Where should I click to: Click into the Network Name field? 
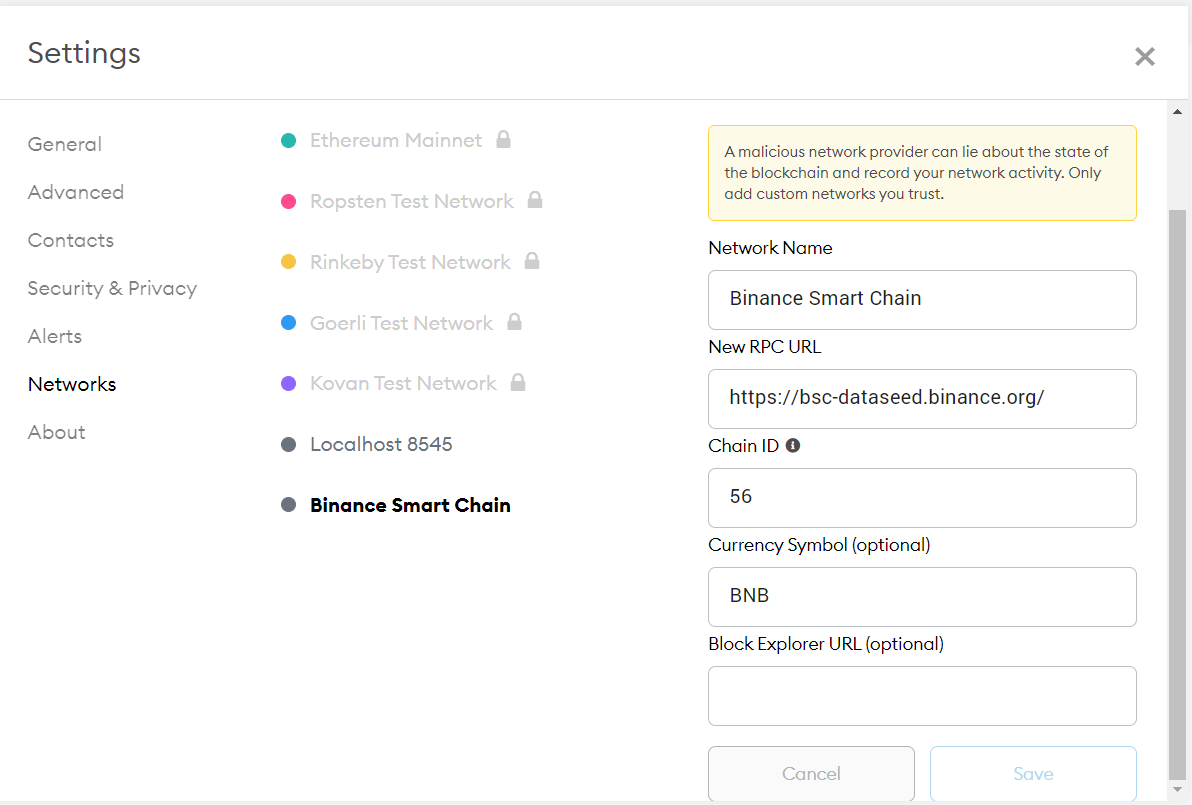point(922,299)
